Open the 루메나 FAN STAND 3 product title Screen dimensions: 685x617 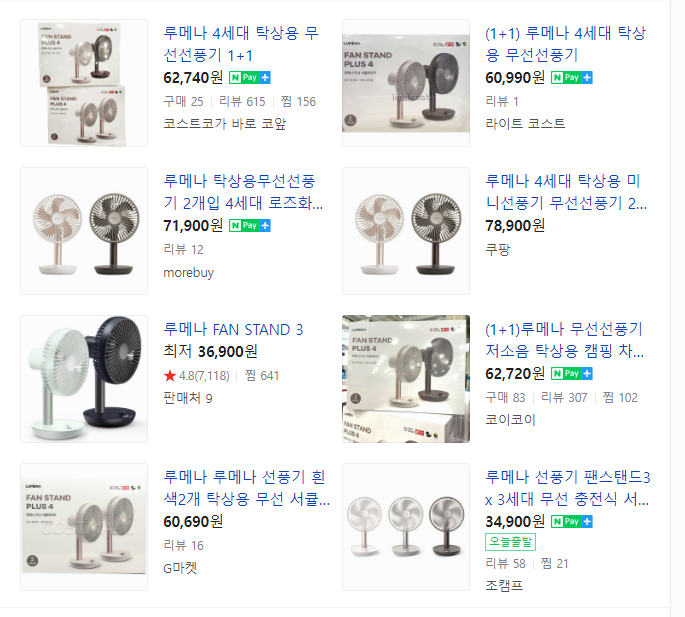coord(233,329)
